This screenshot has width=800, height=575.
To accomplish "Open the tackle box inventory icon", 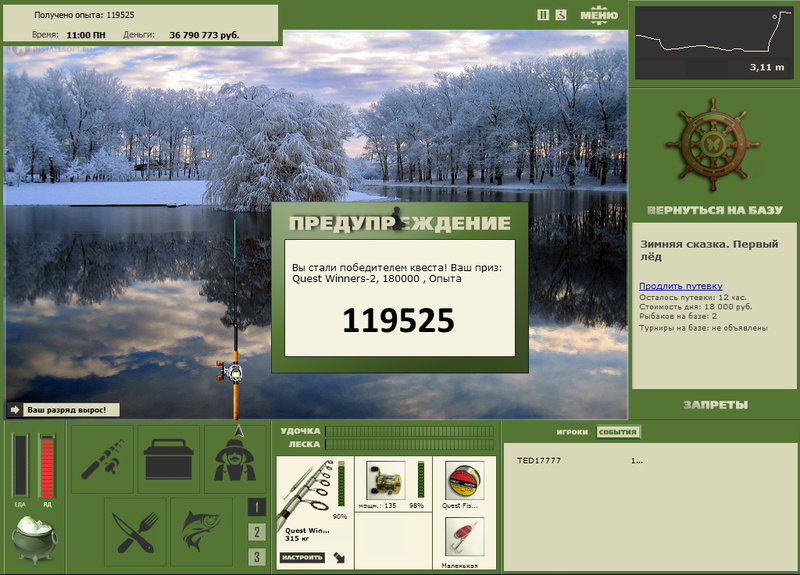I will point(168,460).
